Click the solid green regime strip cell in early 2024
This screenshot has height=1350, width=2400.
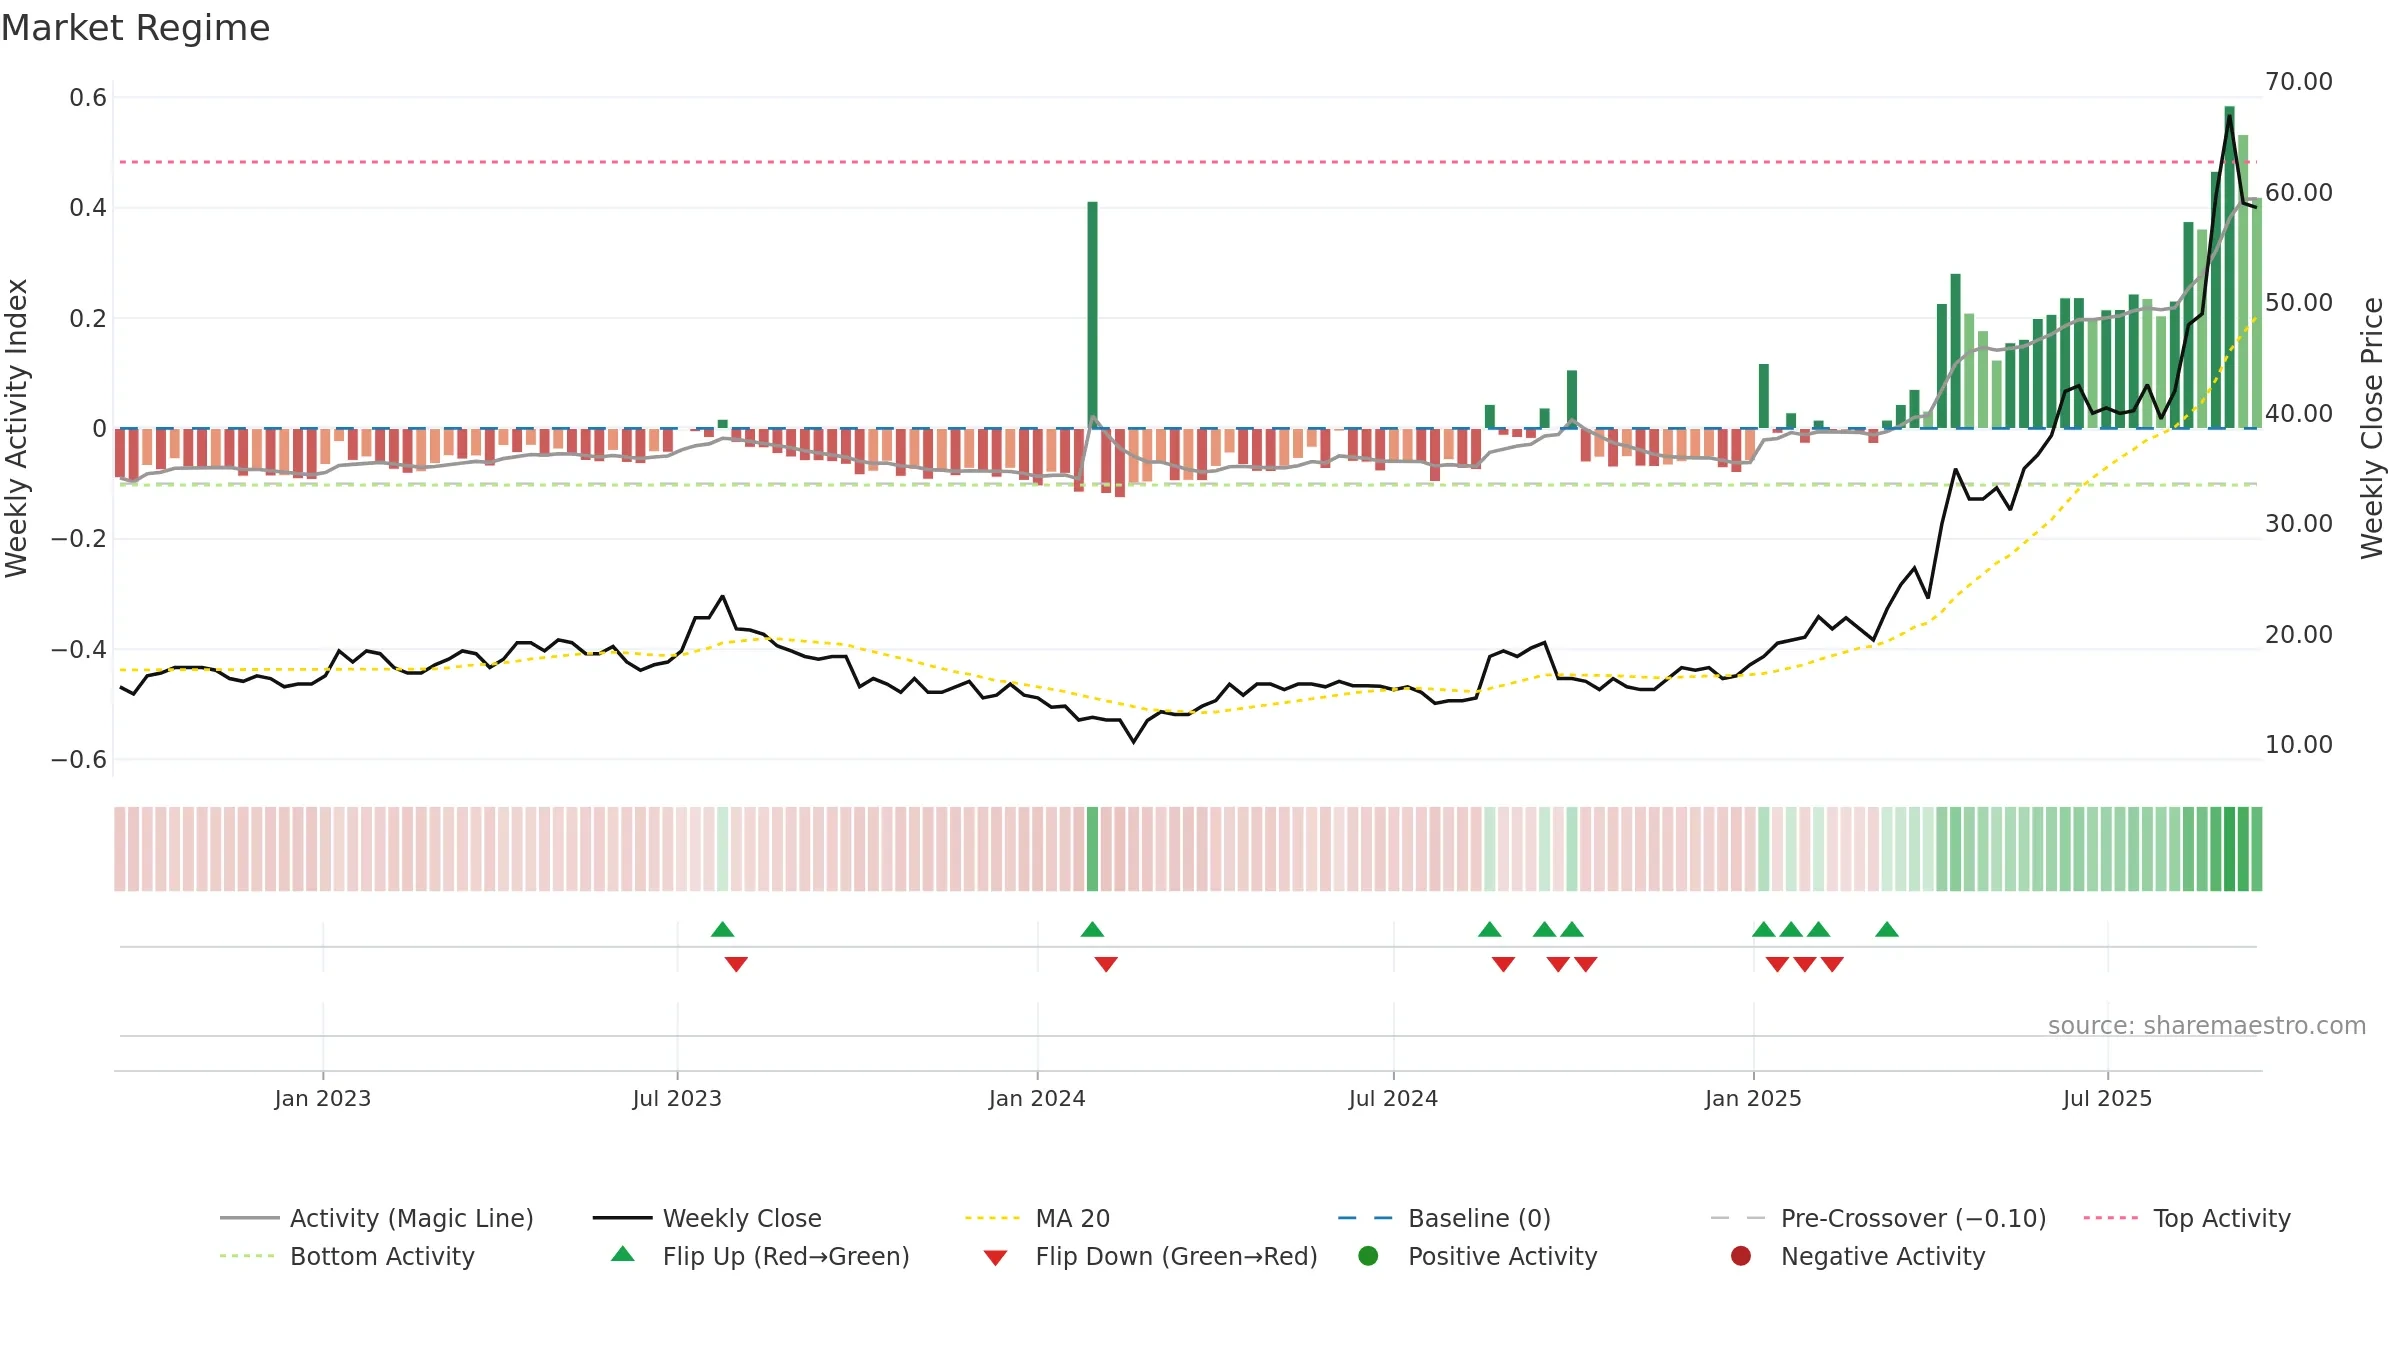click(1092, 849)
